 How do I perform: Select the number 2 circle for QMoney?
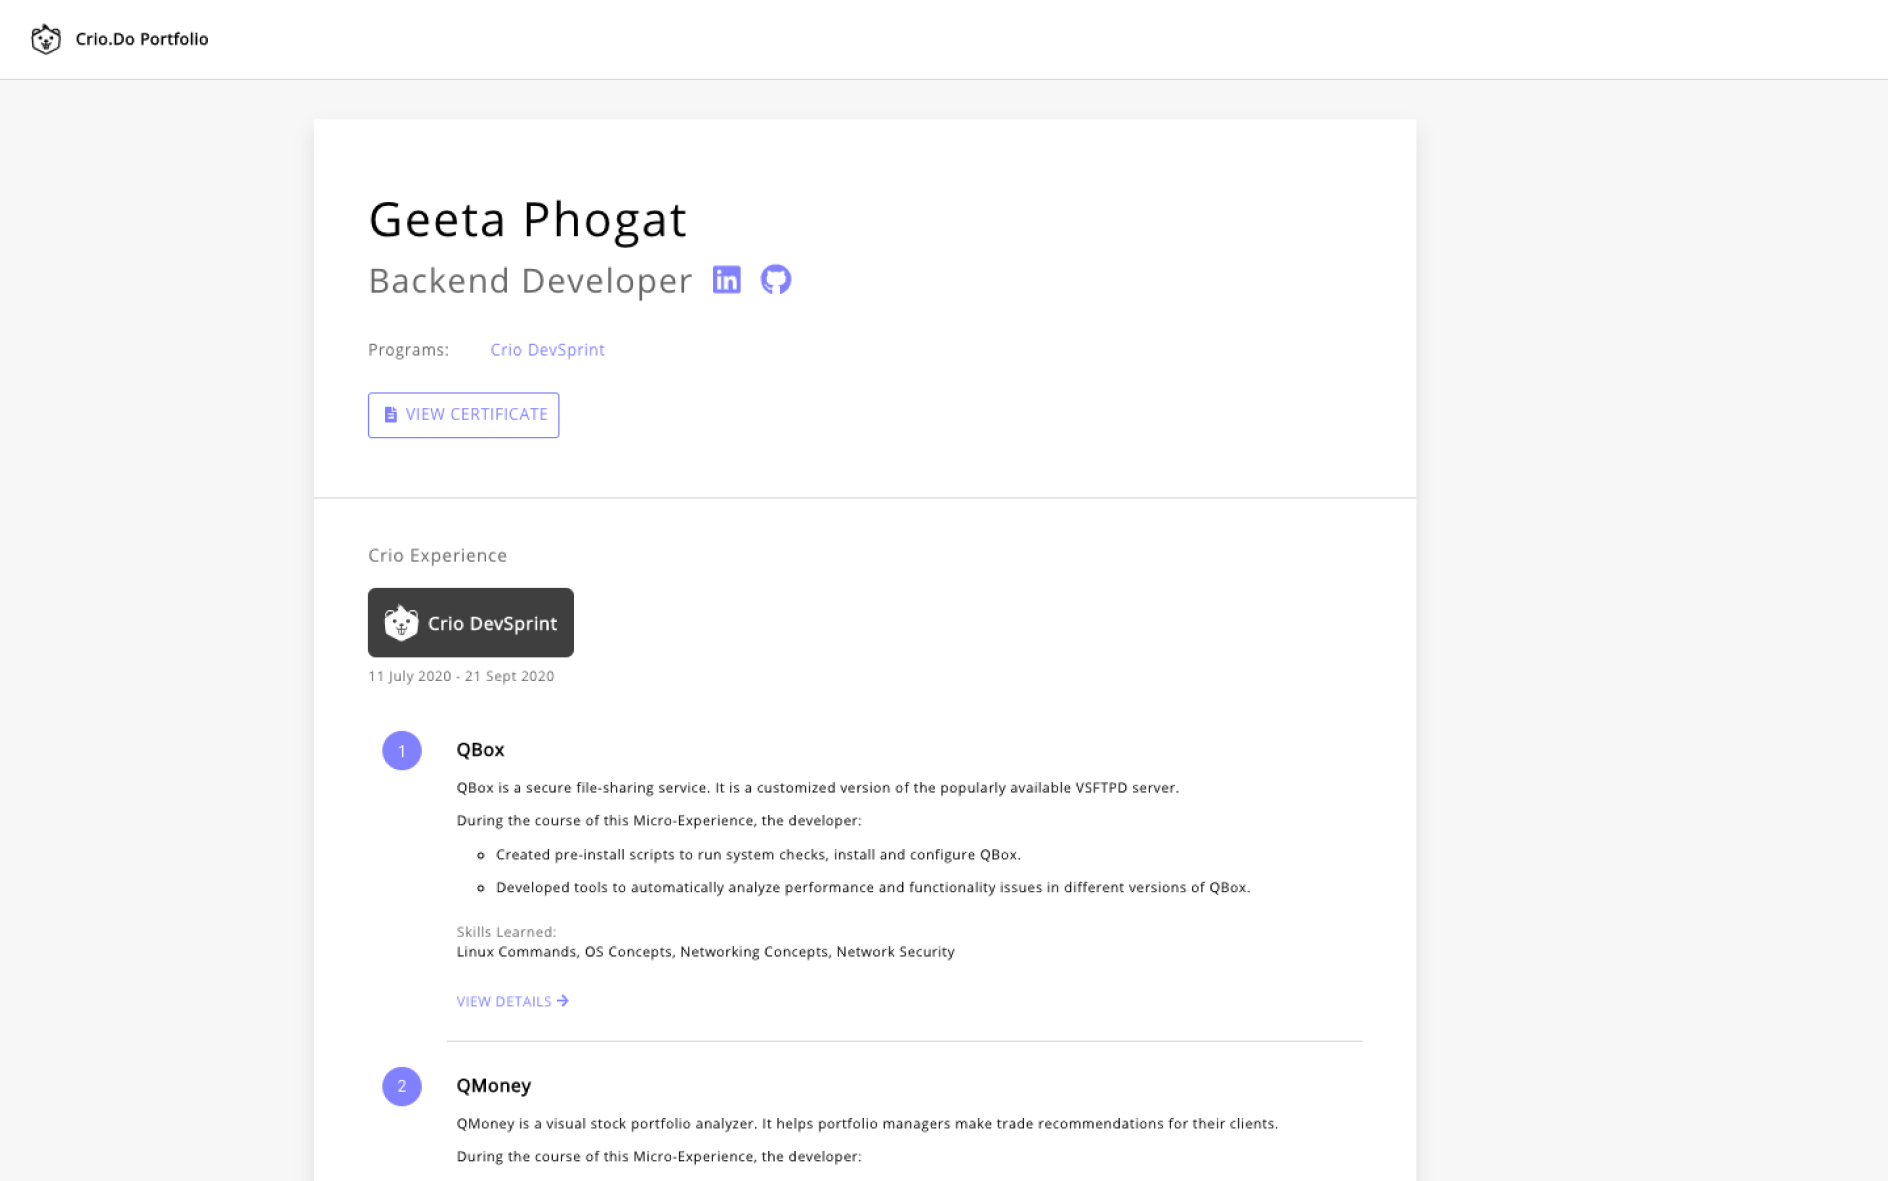pyautogui.click(x=402, y=1086)
